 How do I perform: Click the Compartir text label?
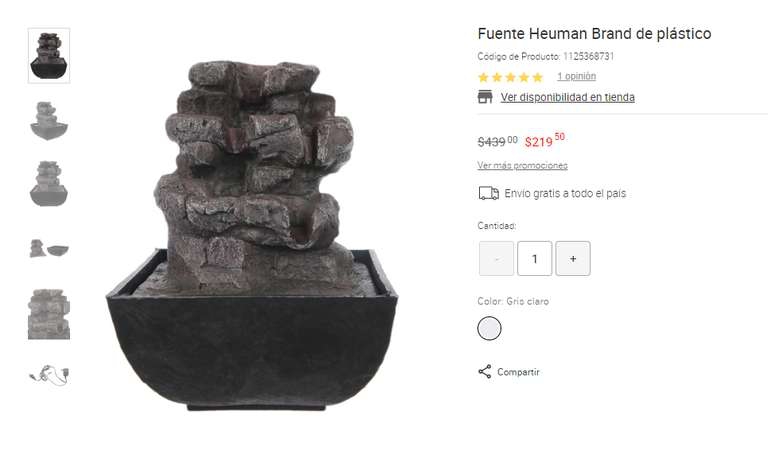pos(518,372)
